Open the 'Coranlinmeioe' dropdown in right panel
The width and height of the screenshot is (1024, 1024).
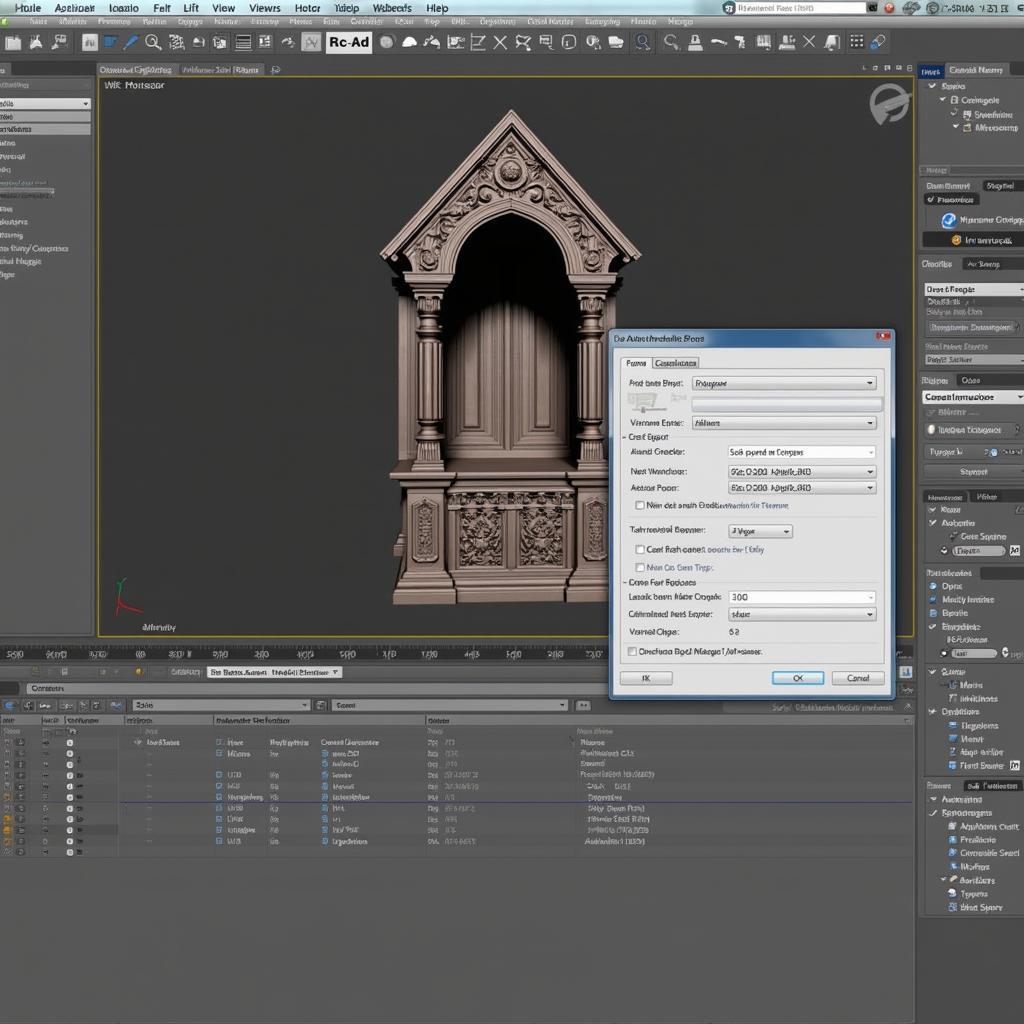tap(973, 397)
